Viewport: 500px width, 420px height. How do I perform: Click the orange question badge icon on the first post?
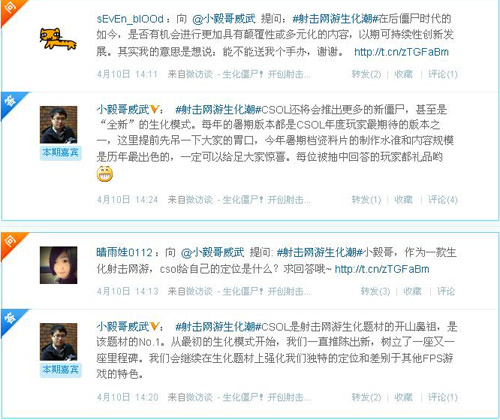point(10,8)
